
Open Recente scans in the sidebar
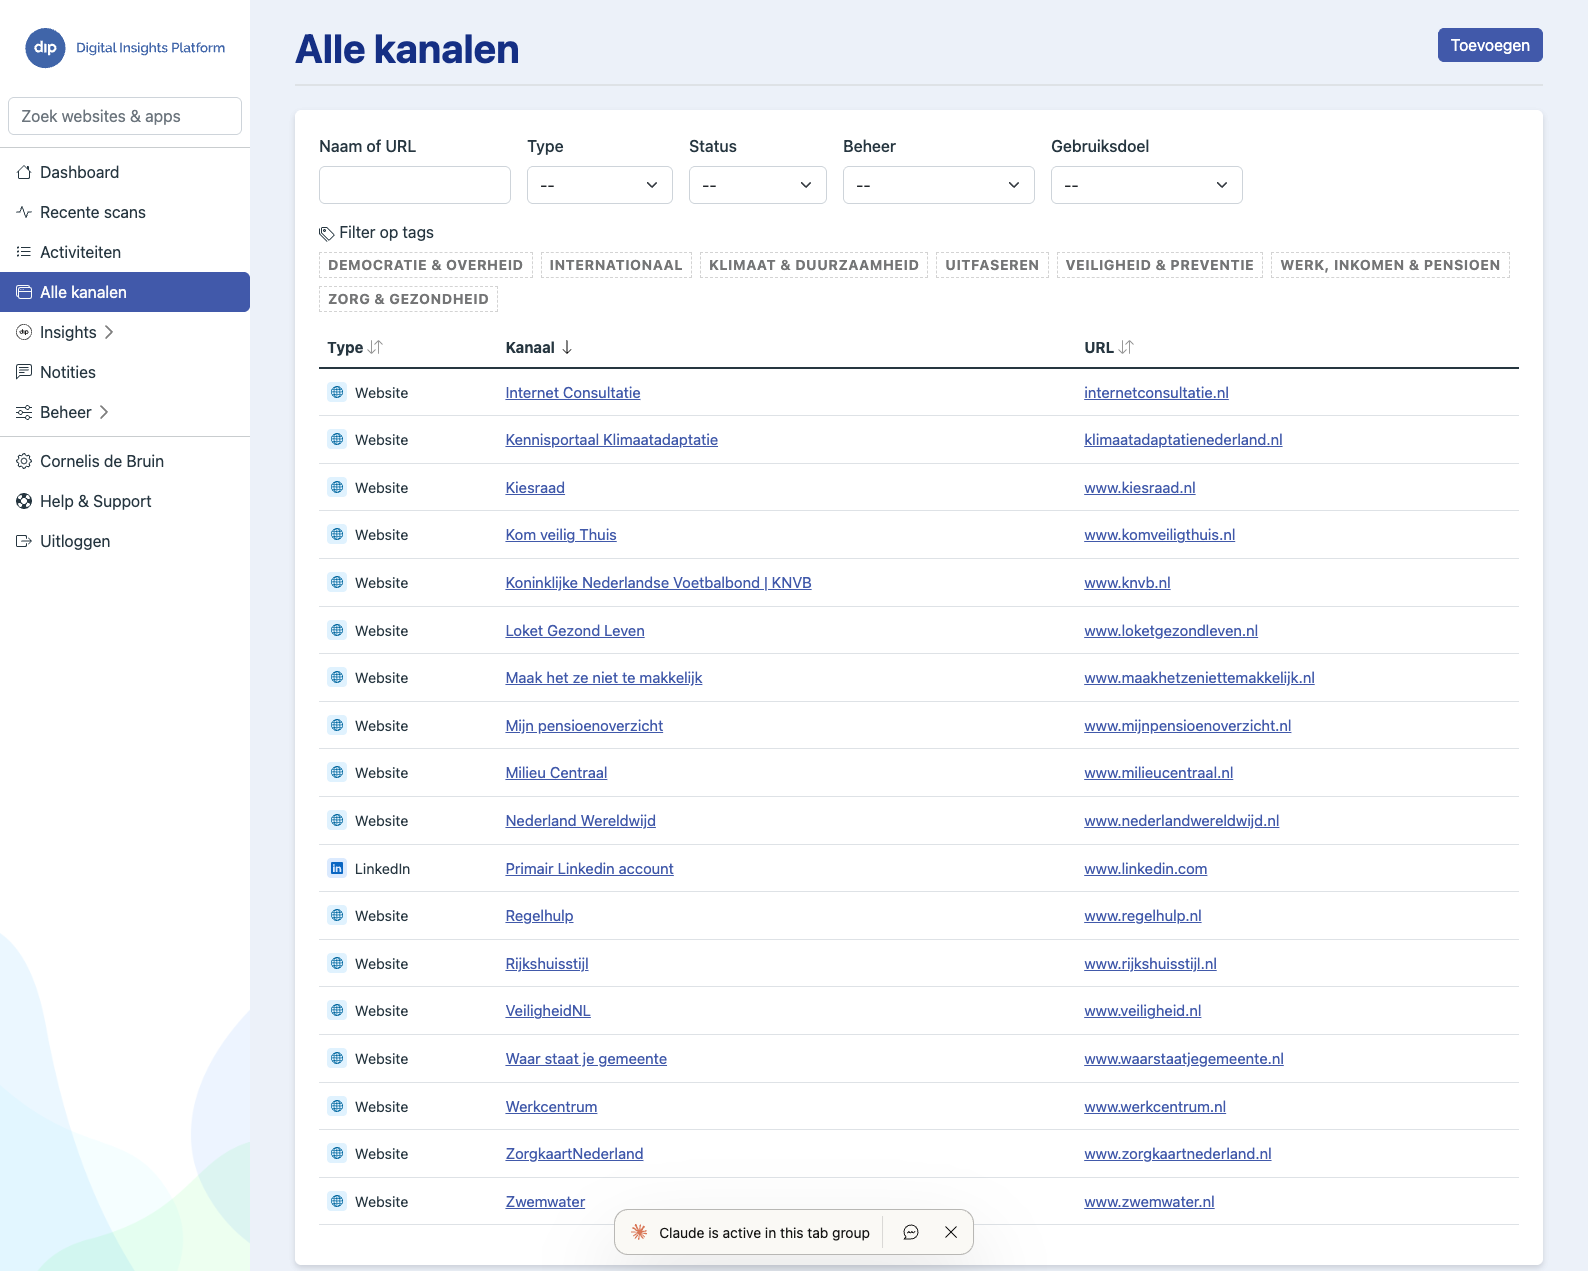pos(125,212)
